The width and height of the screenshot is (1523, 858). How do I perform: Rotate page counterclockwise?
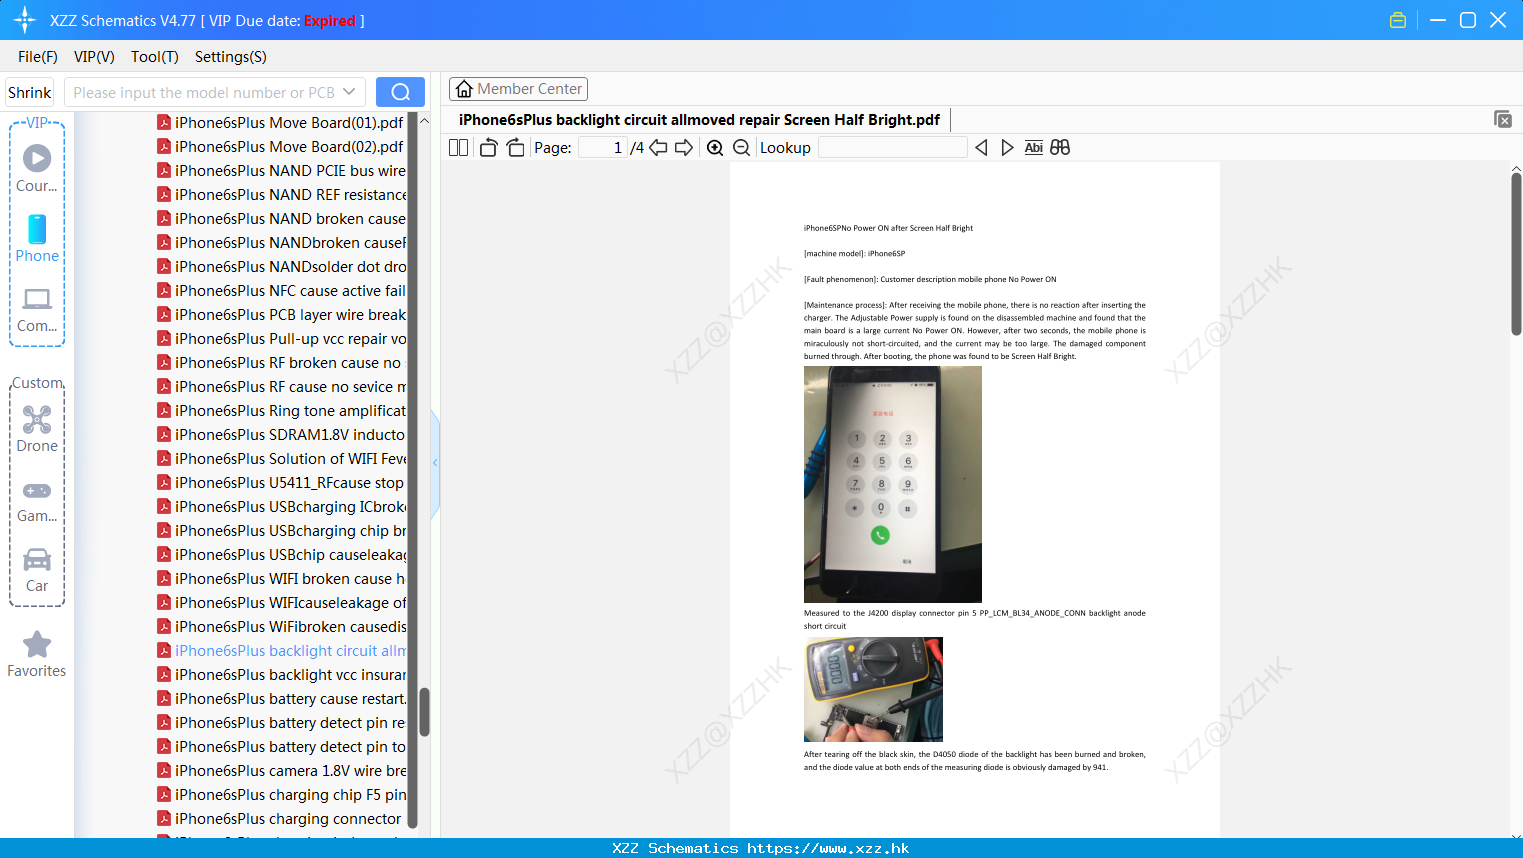coord(488,147)
